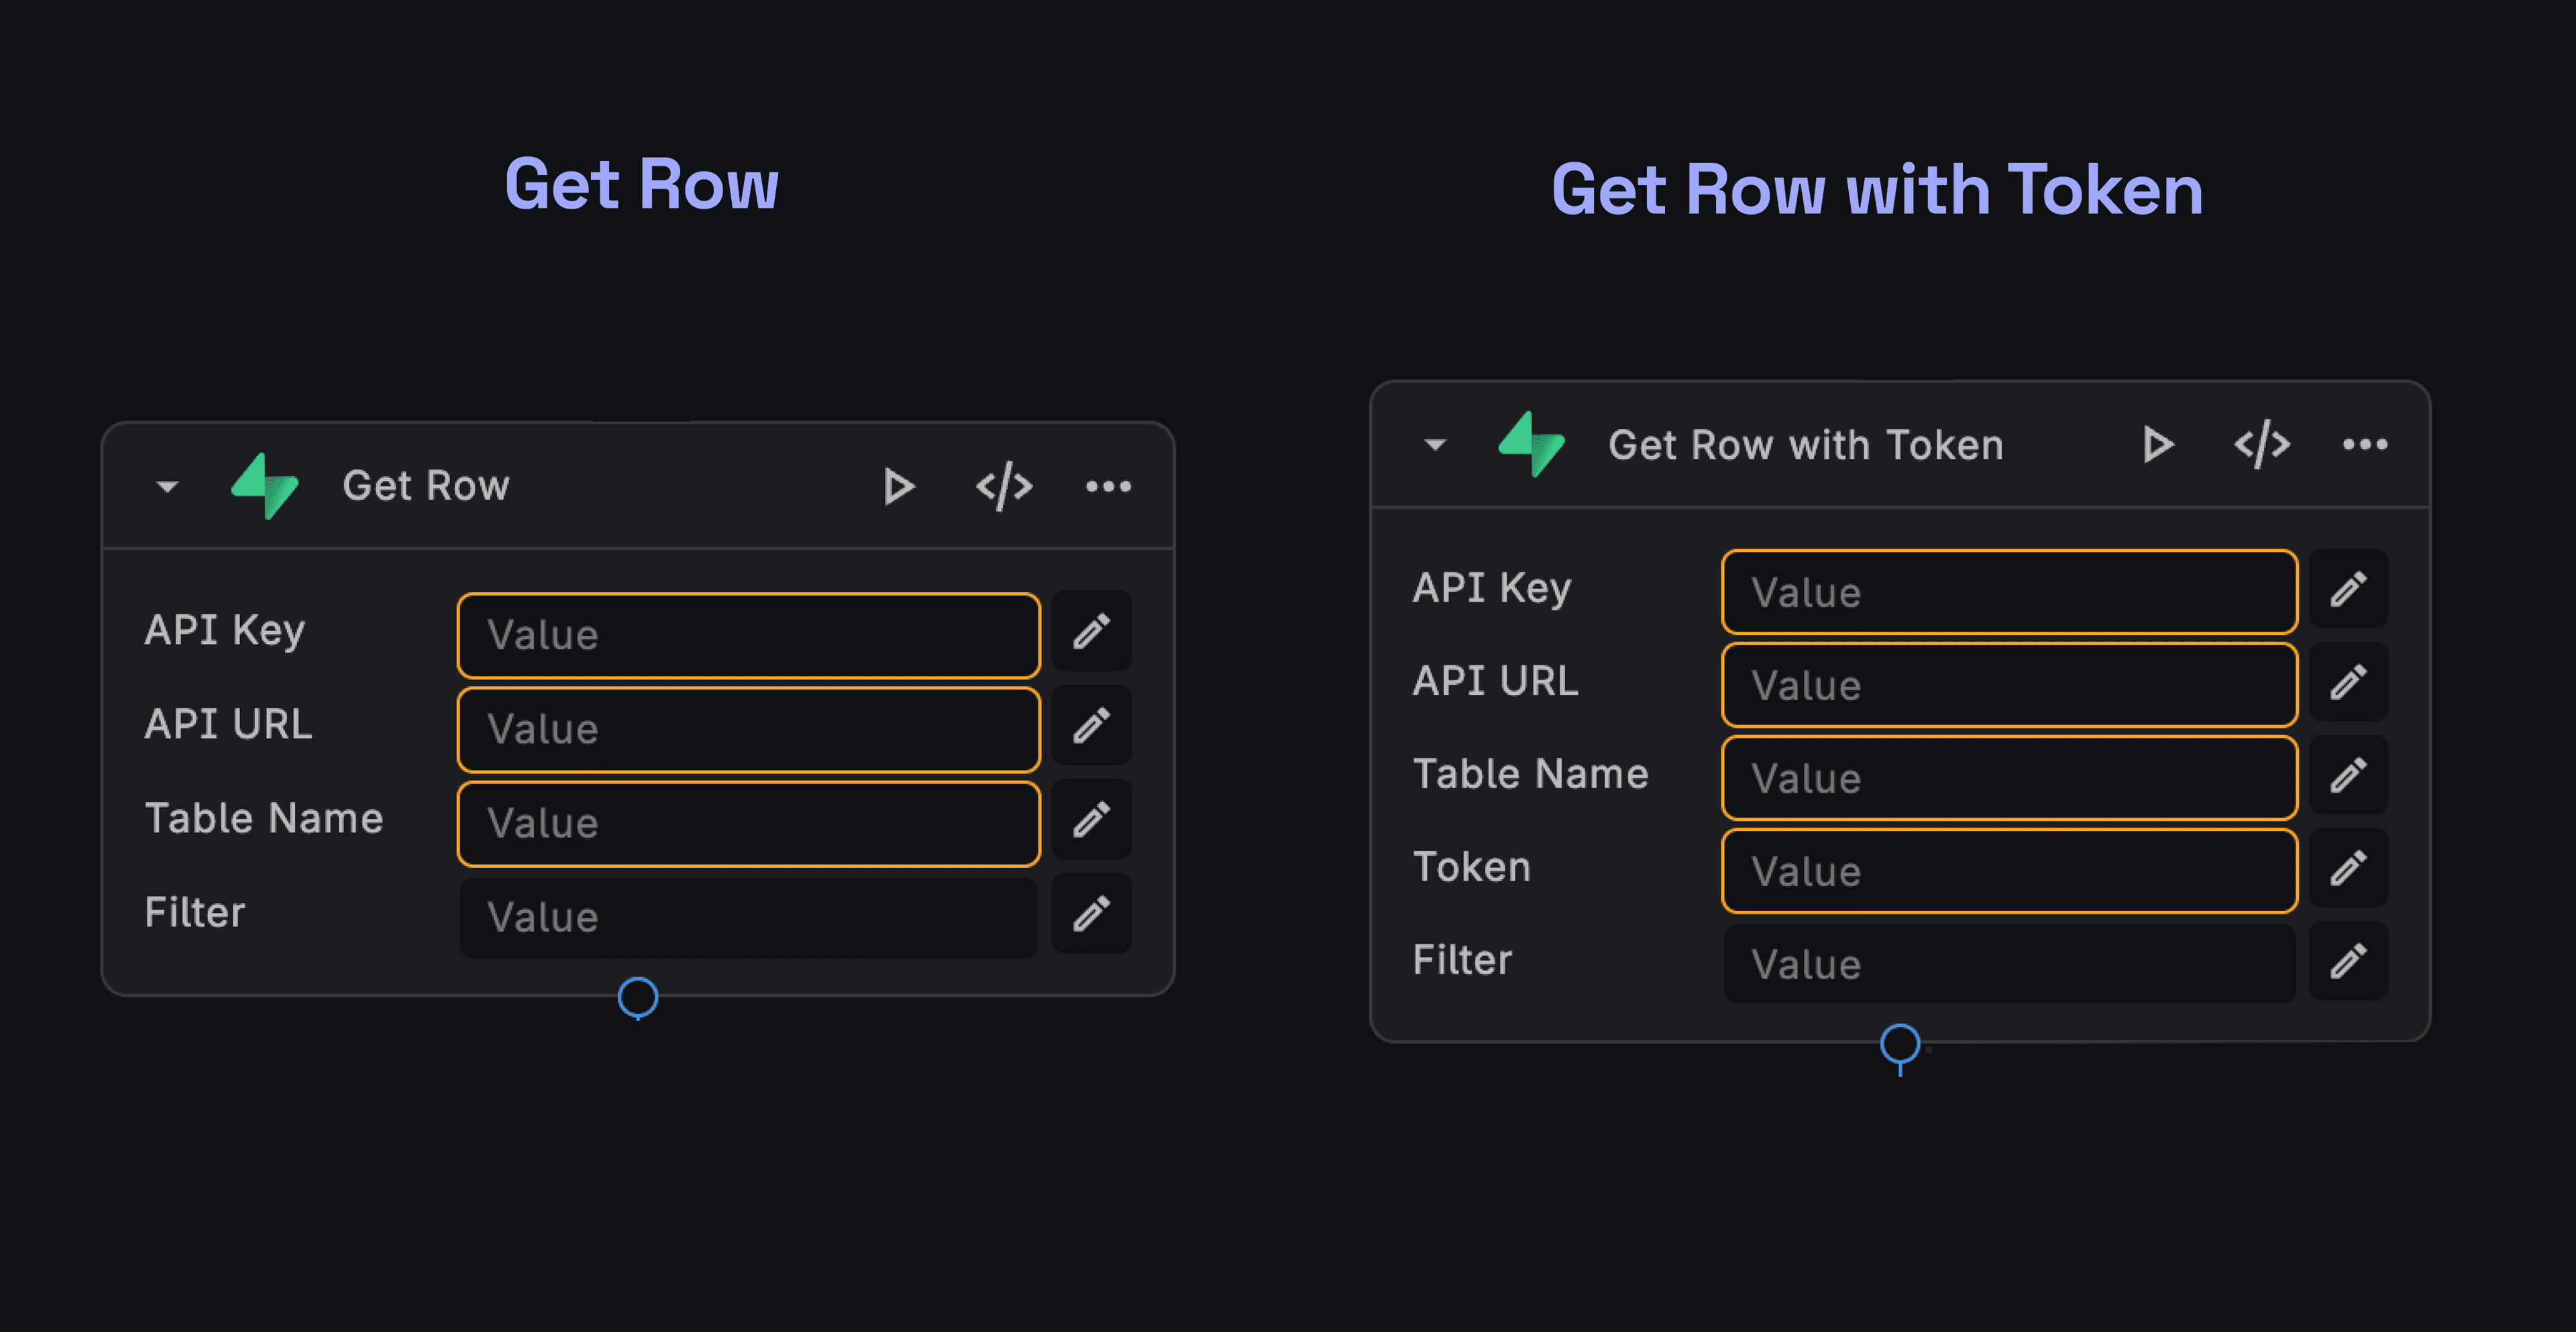Edit API URL with pencil in Get Row
This screenshot has height=1332, width=2576.
pyautogui.click(x=1091, y=726)
